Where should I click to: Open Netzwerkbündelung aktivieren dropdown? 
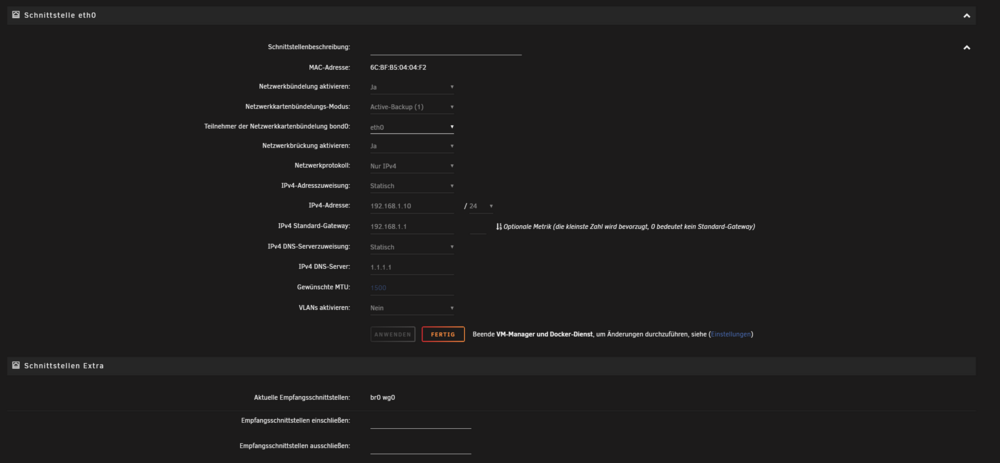tap(412, 87)
